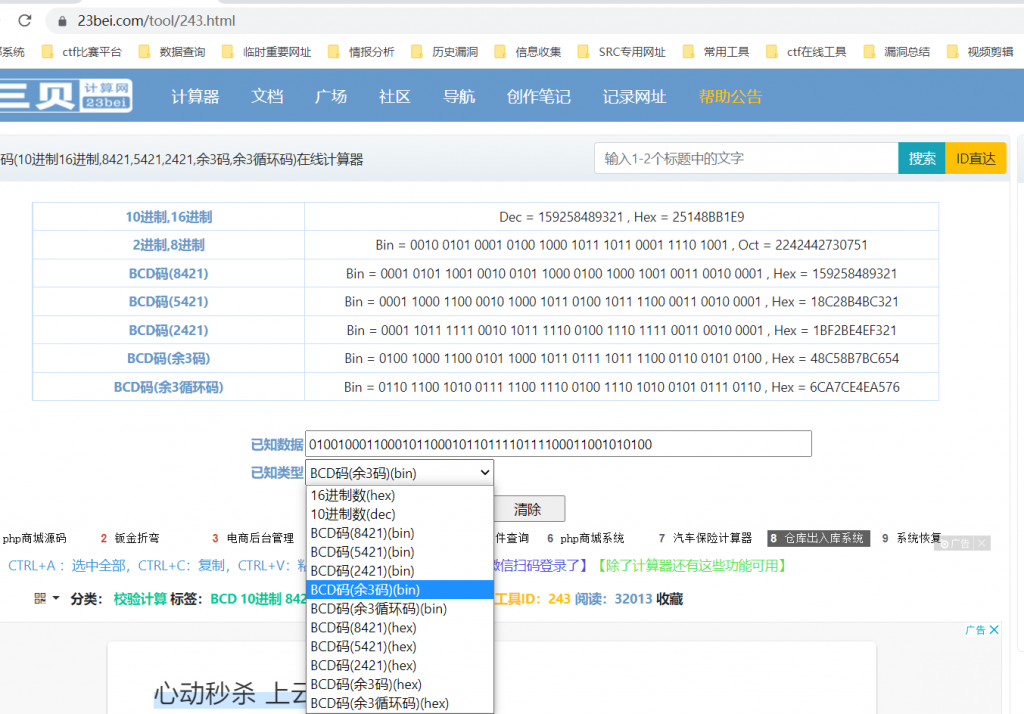The height and width of the screenshot is (714, 1024).
Task: Open the 历史漏洞 bookmark folder
Action: click(x=445, y=52)
